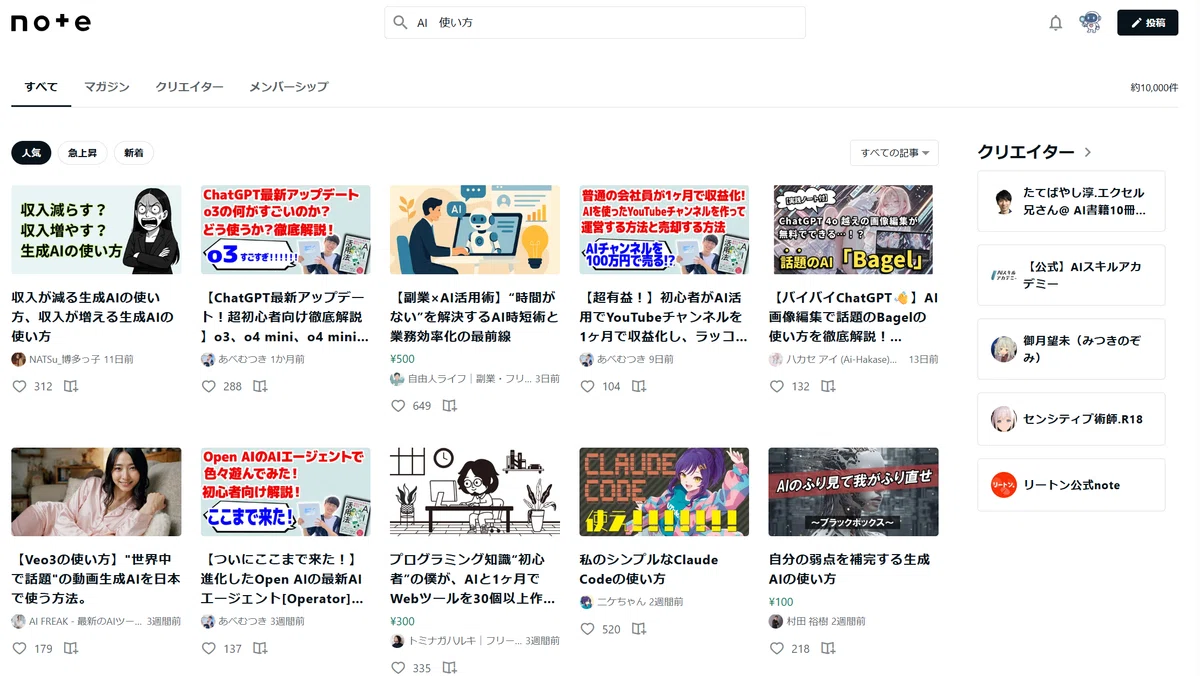The height and width of the screenshot is (676, 1200).
Task: Open creator card たてばやし淳
Action: 1071,202
